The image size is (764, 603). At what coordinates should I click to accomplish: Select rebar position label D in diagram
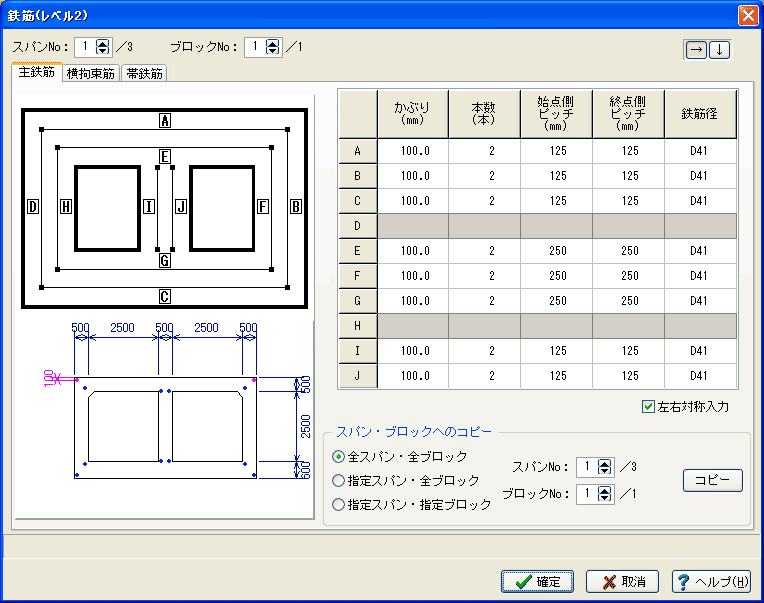33,207
